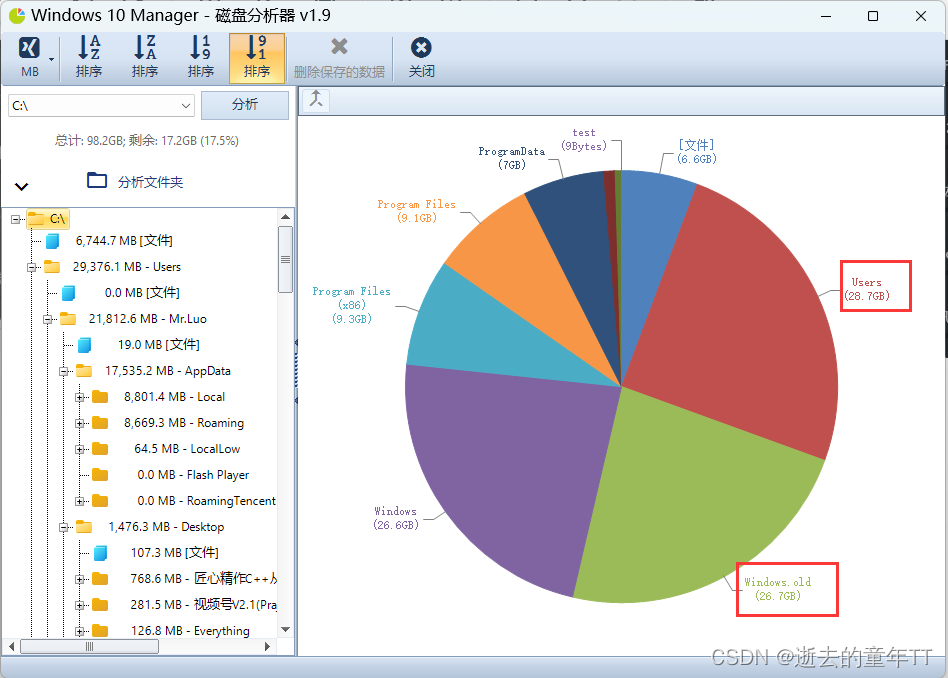
Task: Click file icon next to 0.0 MB [文件]
Action: (x=68, y=293)
